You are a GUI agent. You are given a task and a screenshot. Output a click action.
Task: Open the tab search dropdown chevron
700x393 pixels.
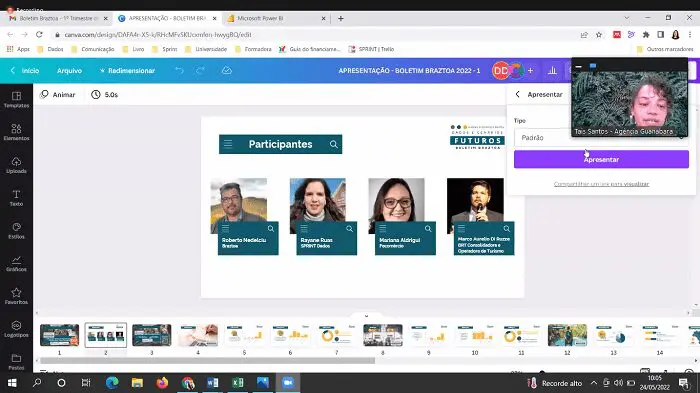click(x=627, y=18)
